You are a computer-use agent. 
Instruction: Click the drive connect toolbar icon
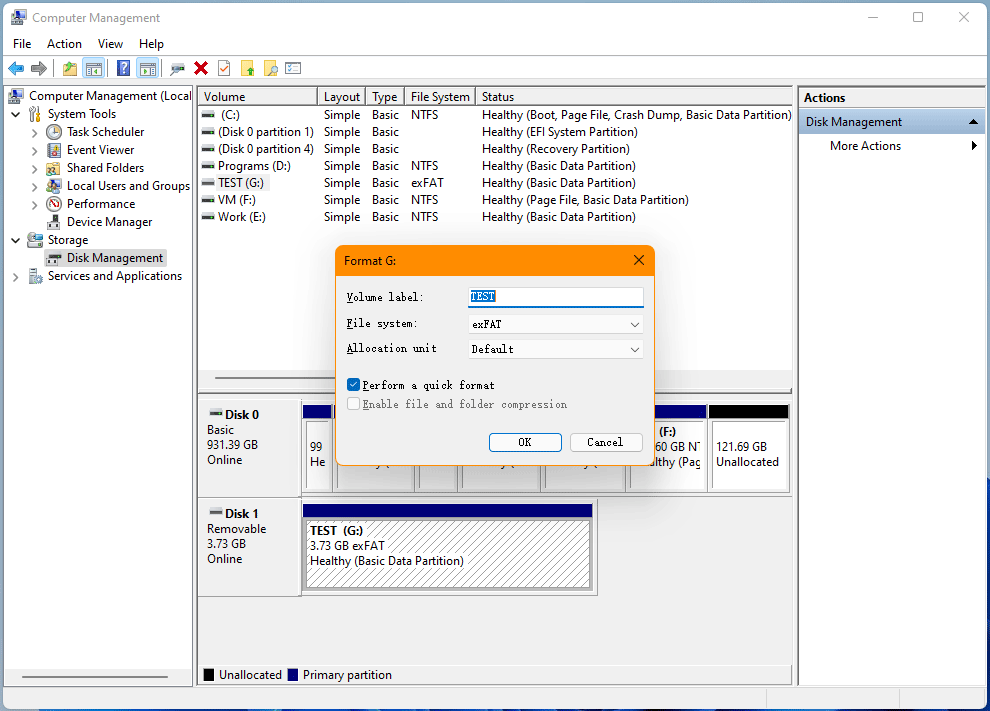click(x=177, y=69)
